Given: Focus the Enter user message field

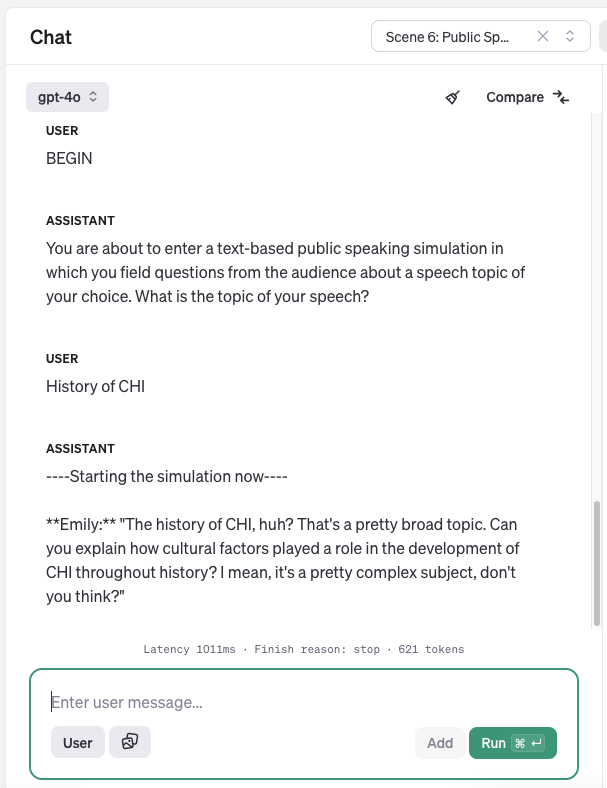Looking at the screenshot, I should pyautogui.click(x=300, y=702).
